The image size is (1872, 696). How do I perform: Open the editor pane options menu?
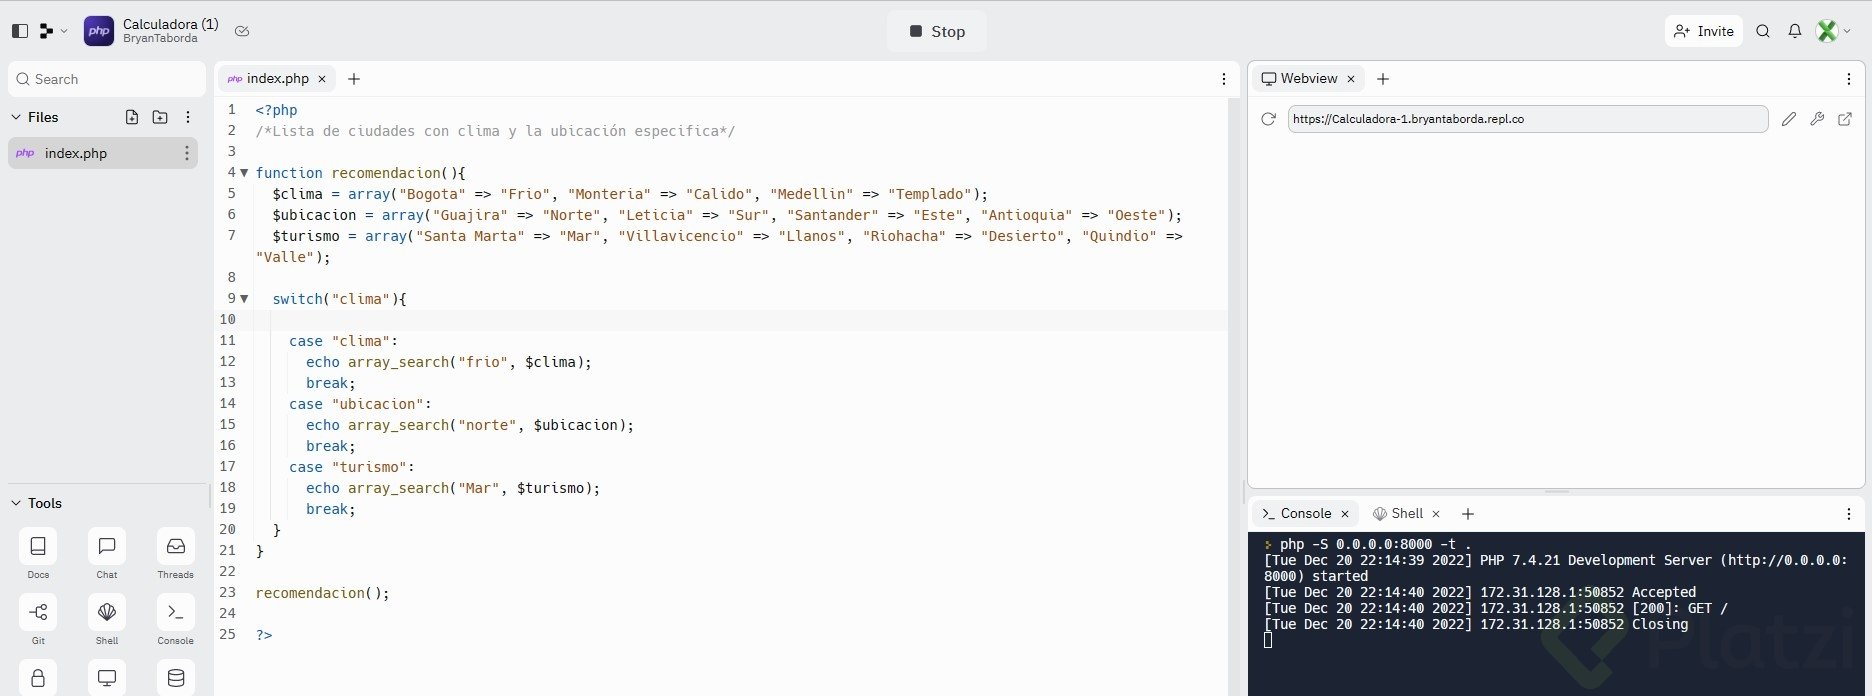1224,78
